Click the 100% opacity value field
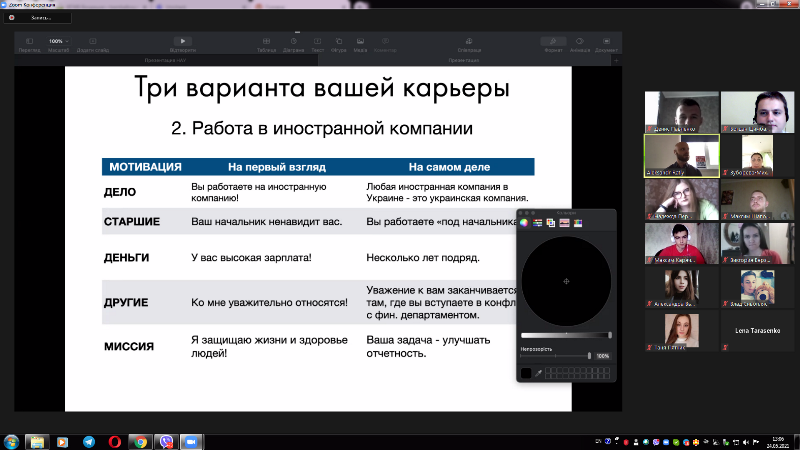 coord(603,356)
